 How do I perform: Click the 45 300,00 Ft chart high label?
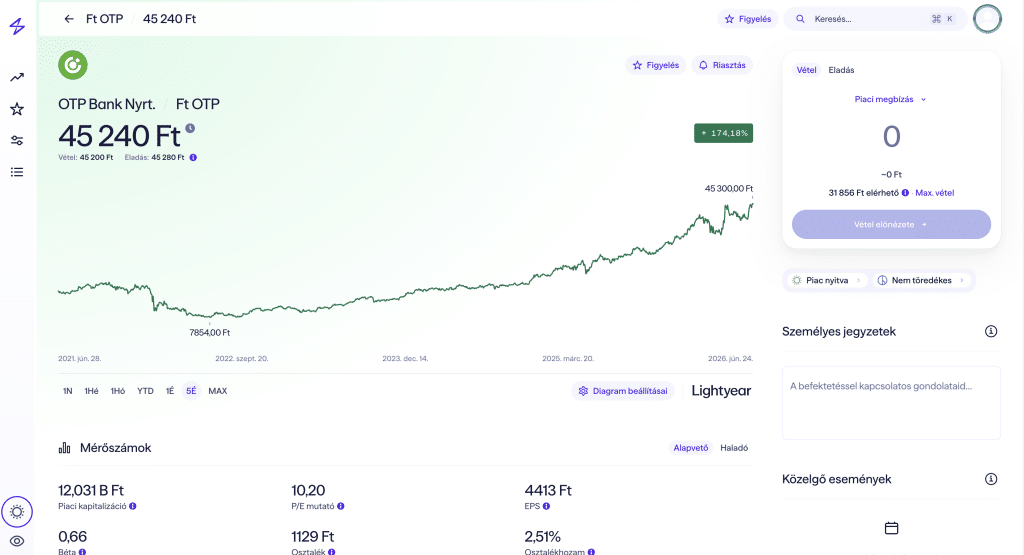tap(729, 189)
